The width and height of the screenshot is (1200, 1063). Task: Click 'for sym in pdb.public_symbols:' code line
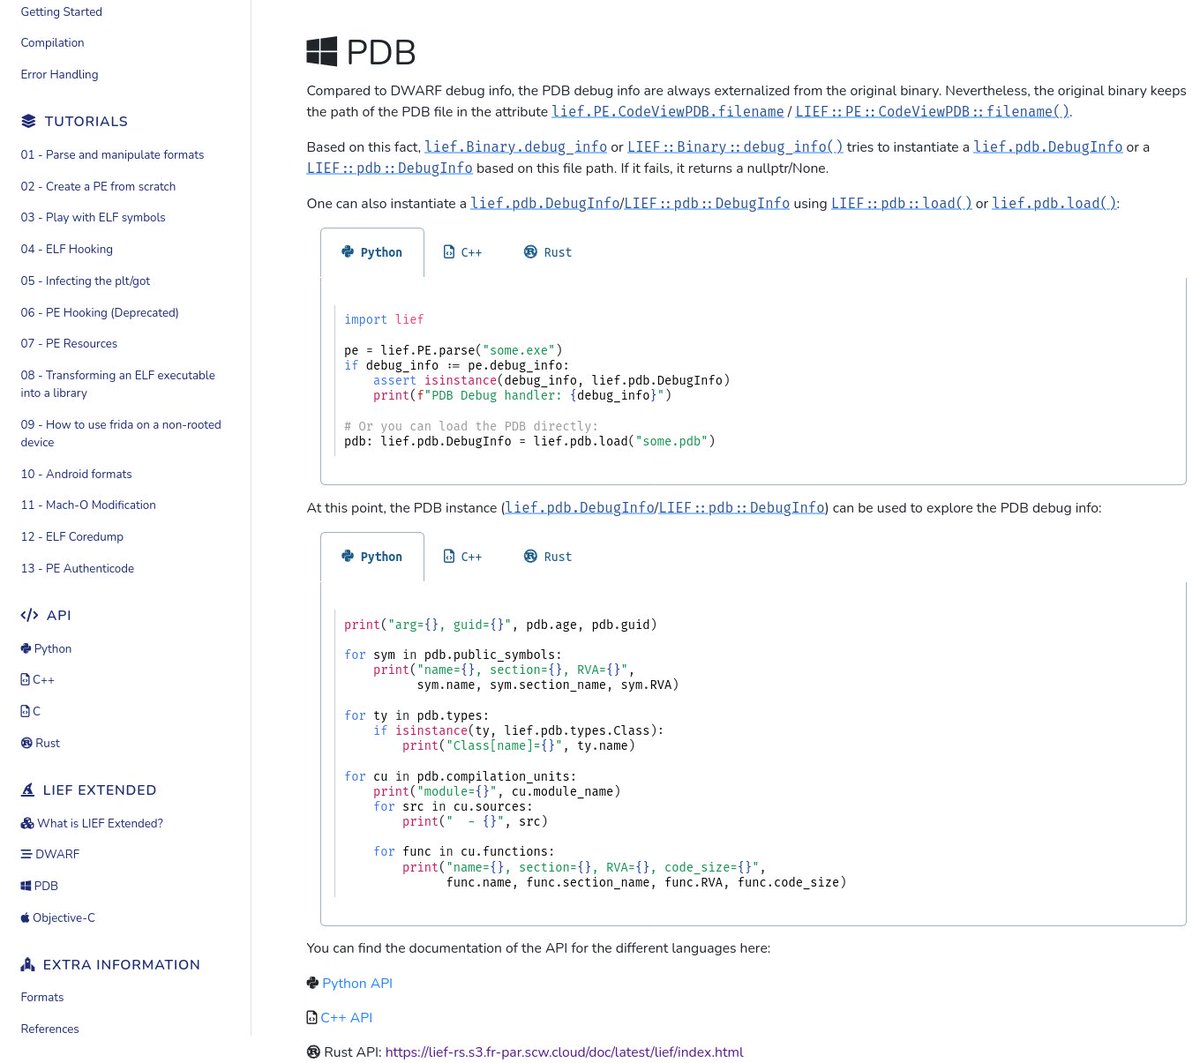click(x=453, y=655)
